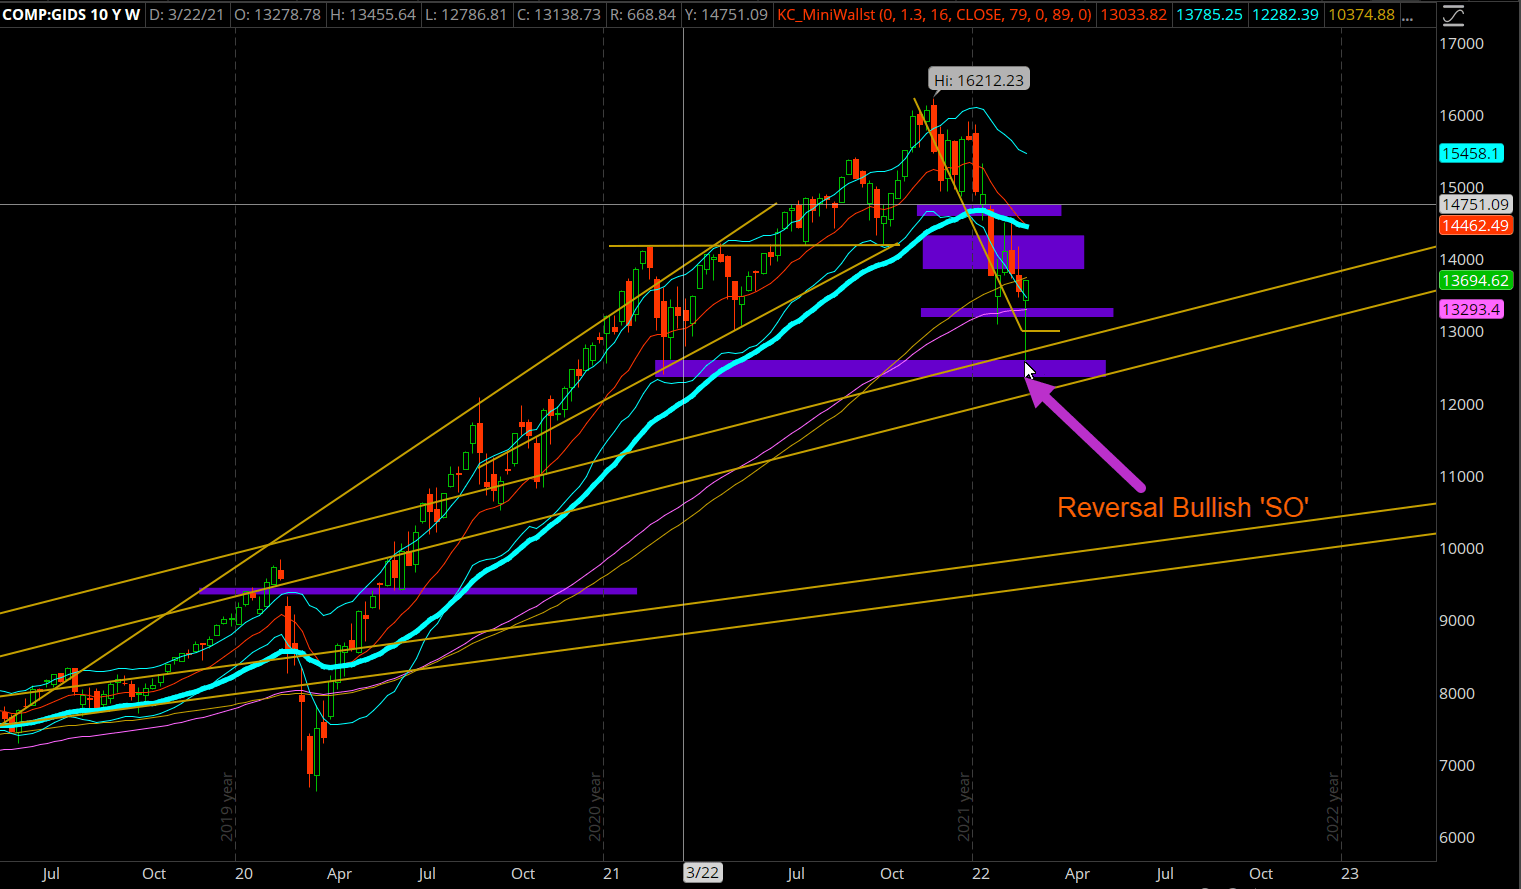The image size is (1521, 889).
Task: Click the 2022 year vertical marker label
Action: pyautogui.click(x=1333, y=806)
